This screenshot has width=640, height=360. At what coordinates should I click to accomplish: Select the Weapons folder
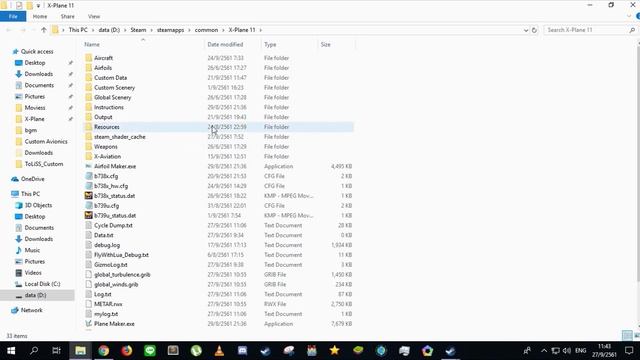tap(106, 147)
